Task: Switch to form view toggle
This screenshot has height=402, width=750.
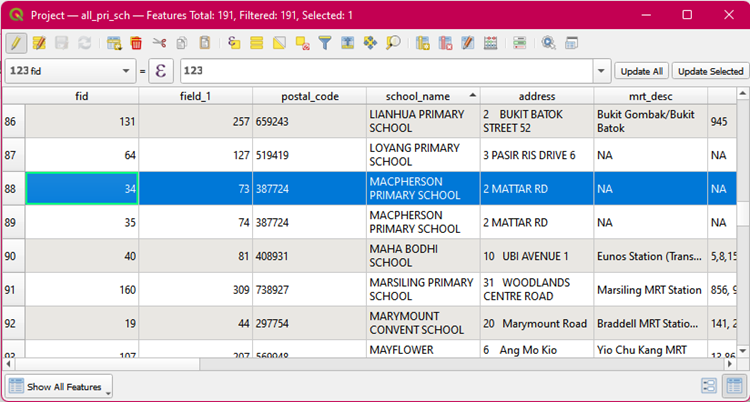Action: 709,386
